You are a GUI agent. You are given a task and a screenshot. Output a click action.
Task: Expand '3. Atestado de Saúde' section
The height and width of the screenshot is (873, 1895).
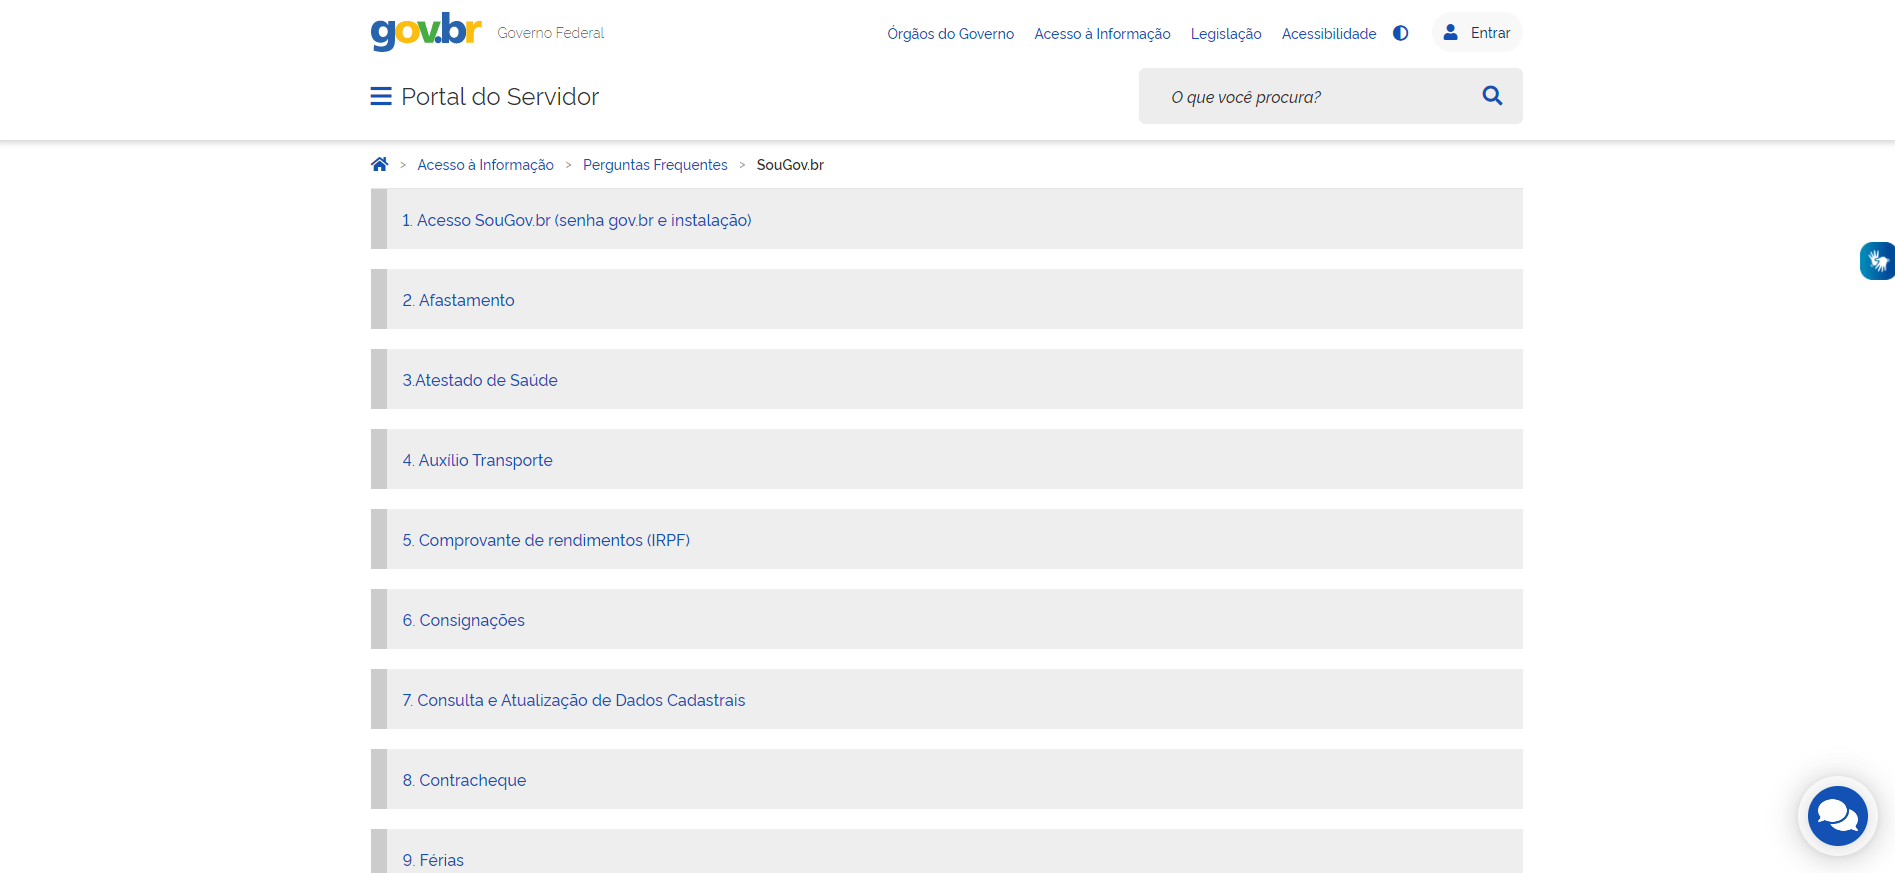[480, 380]
